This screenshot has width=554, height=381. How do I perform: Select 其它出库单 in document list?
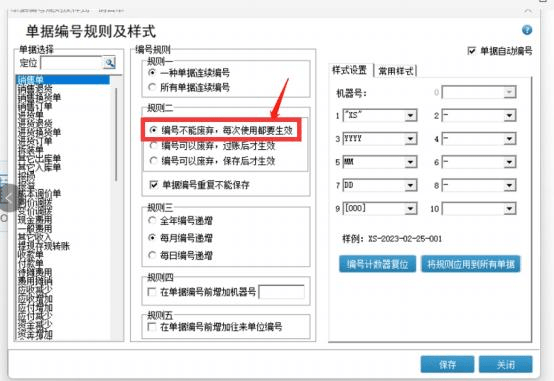pyautogui.click(x=39, y=158)
